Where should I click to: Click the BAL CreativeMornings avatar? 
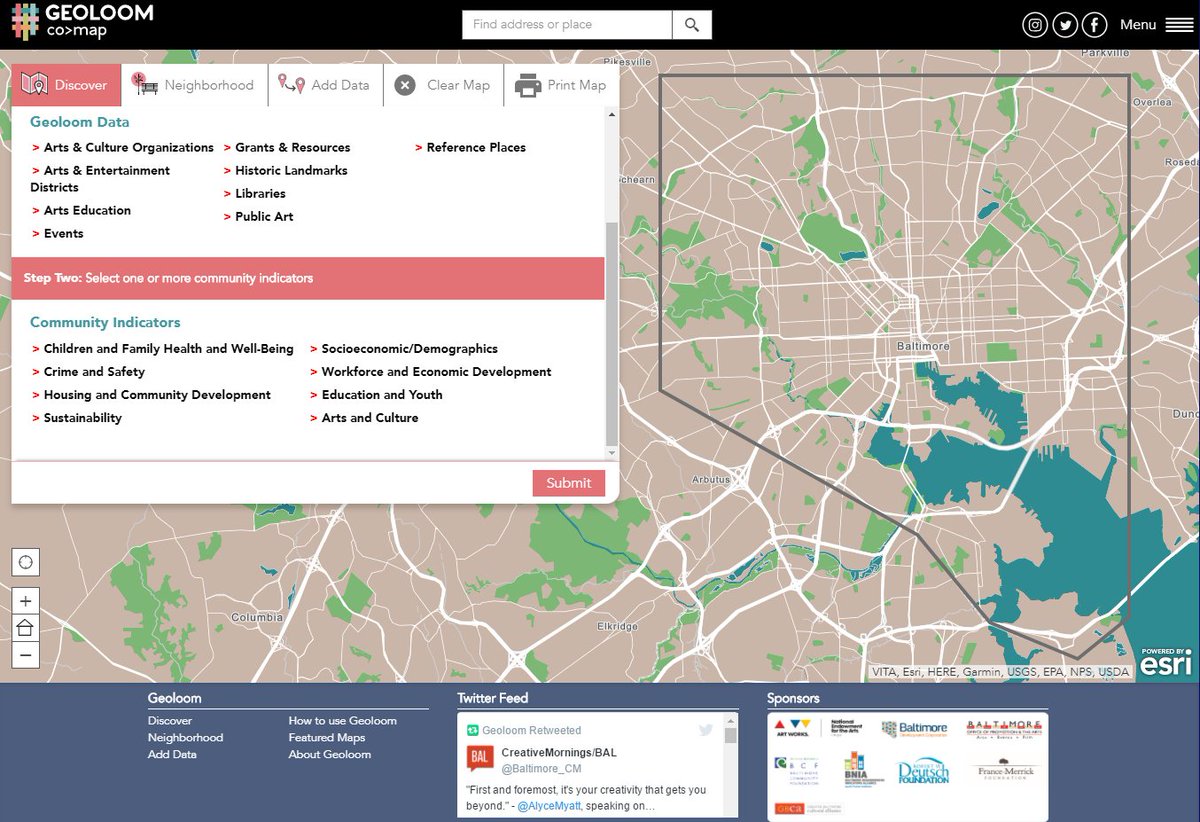[480, 759]
